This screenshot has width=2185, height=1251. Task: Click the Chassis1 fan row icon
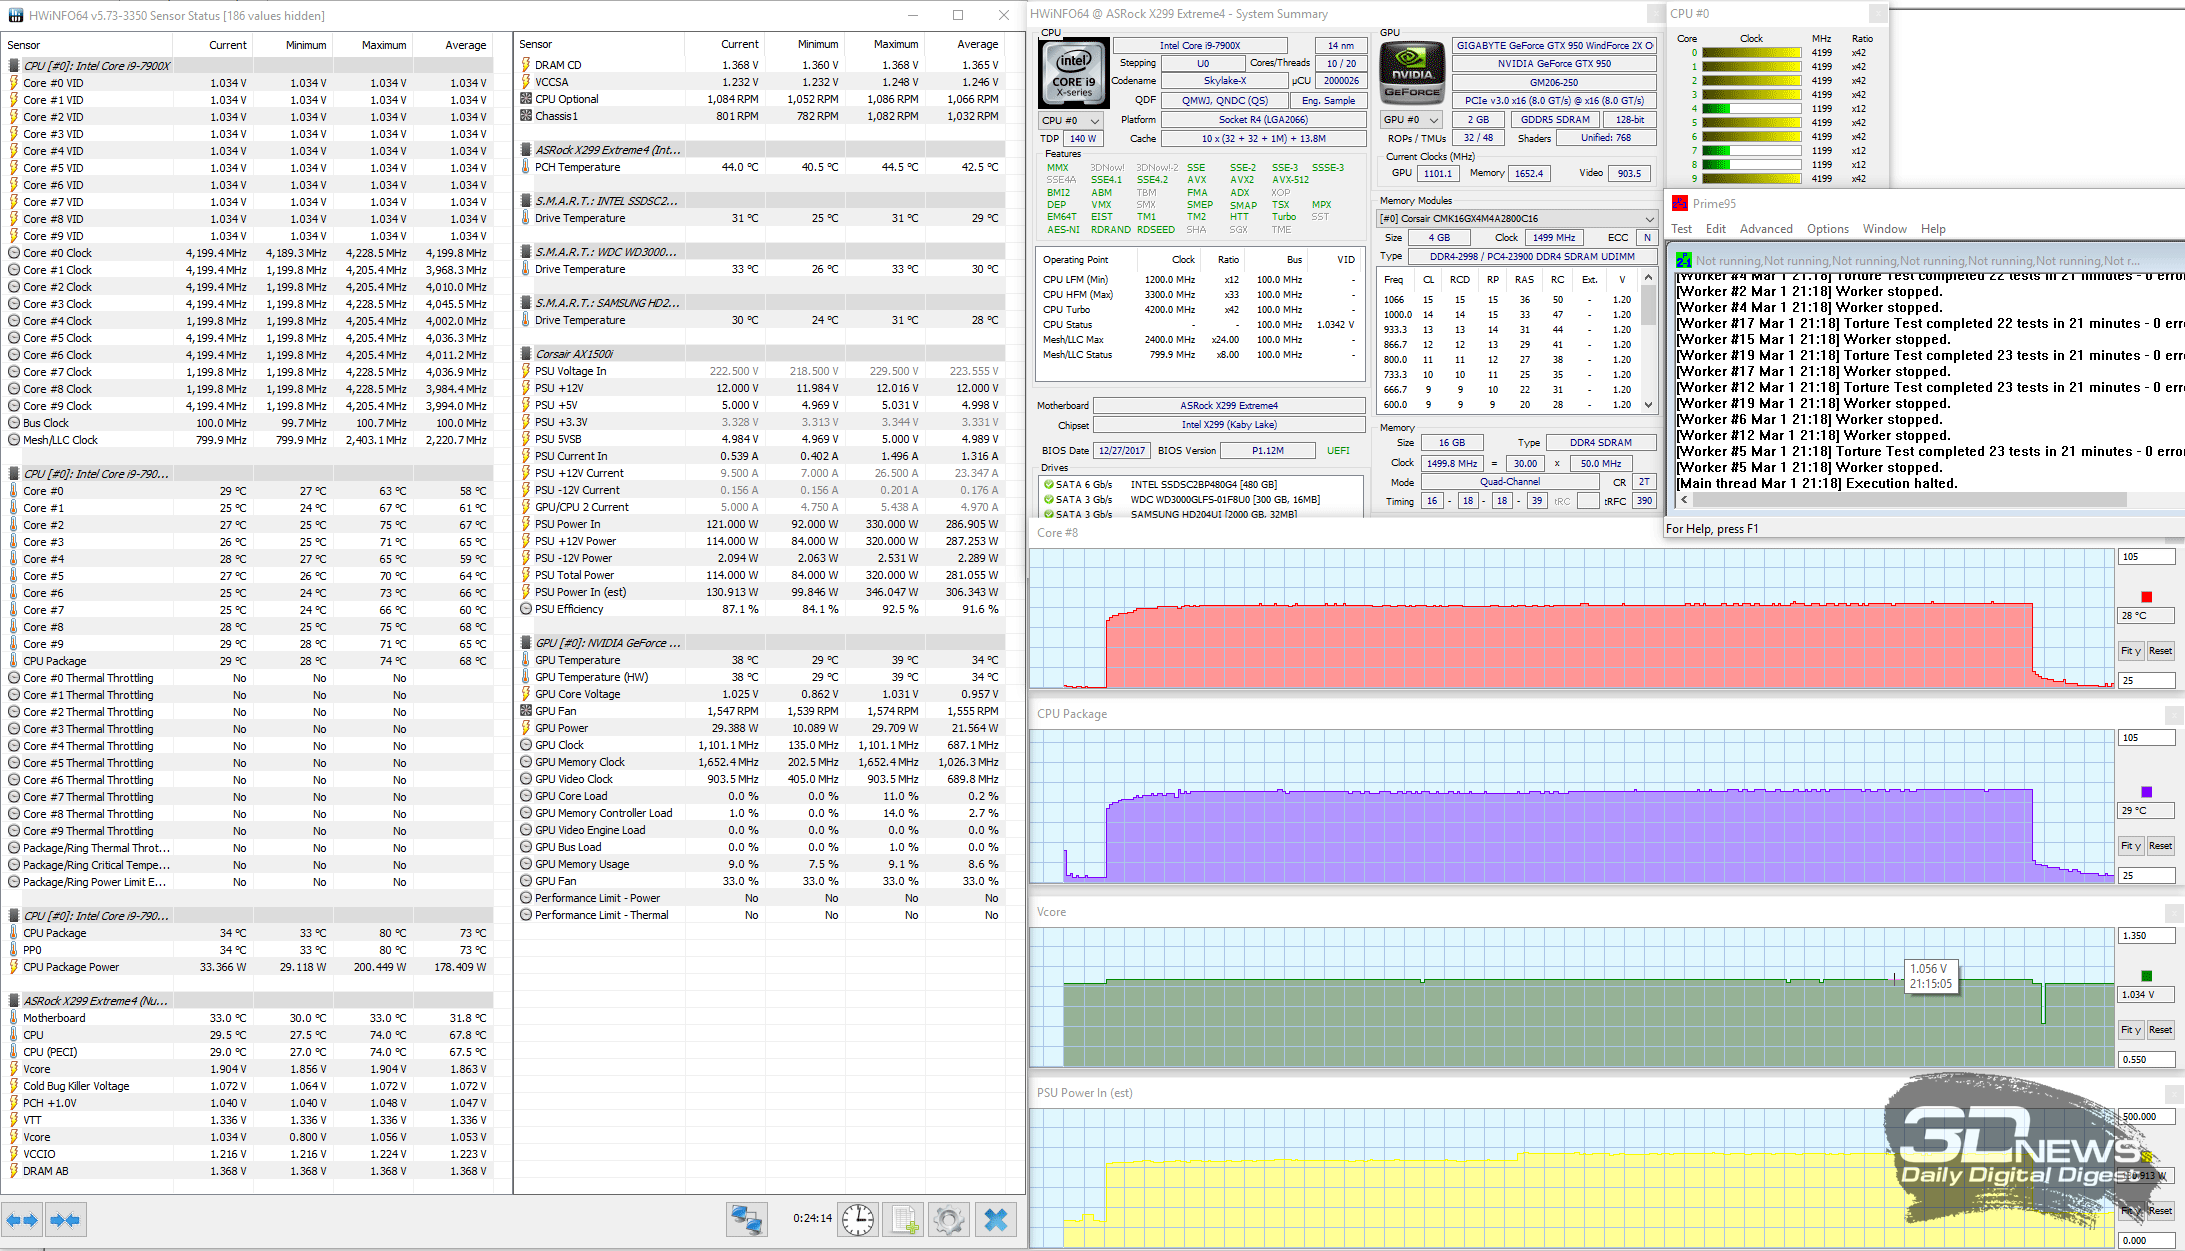526,116
